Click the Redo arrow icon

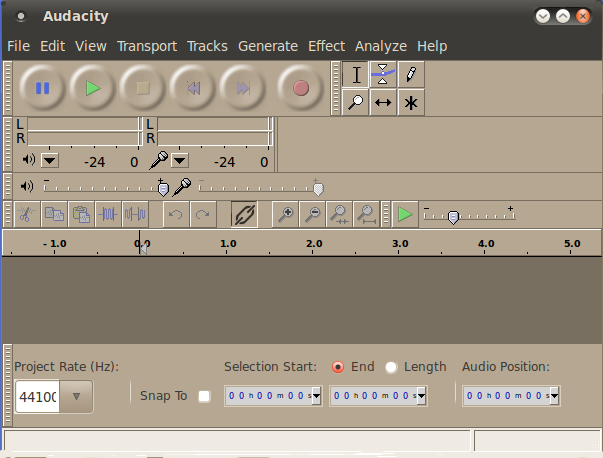coord(203,214)
